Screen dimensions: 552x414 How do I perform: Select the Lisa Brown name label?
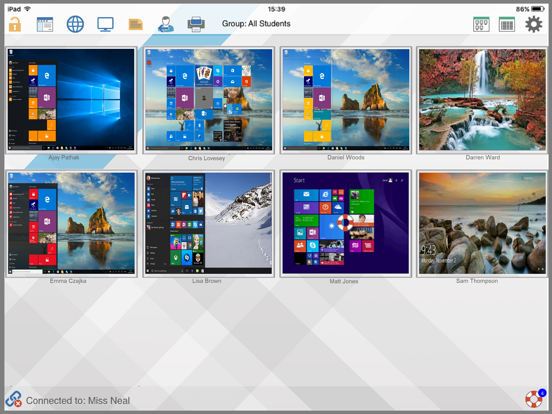coord(207,281)
